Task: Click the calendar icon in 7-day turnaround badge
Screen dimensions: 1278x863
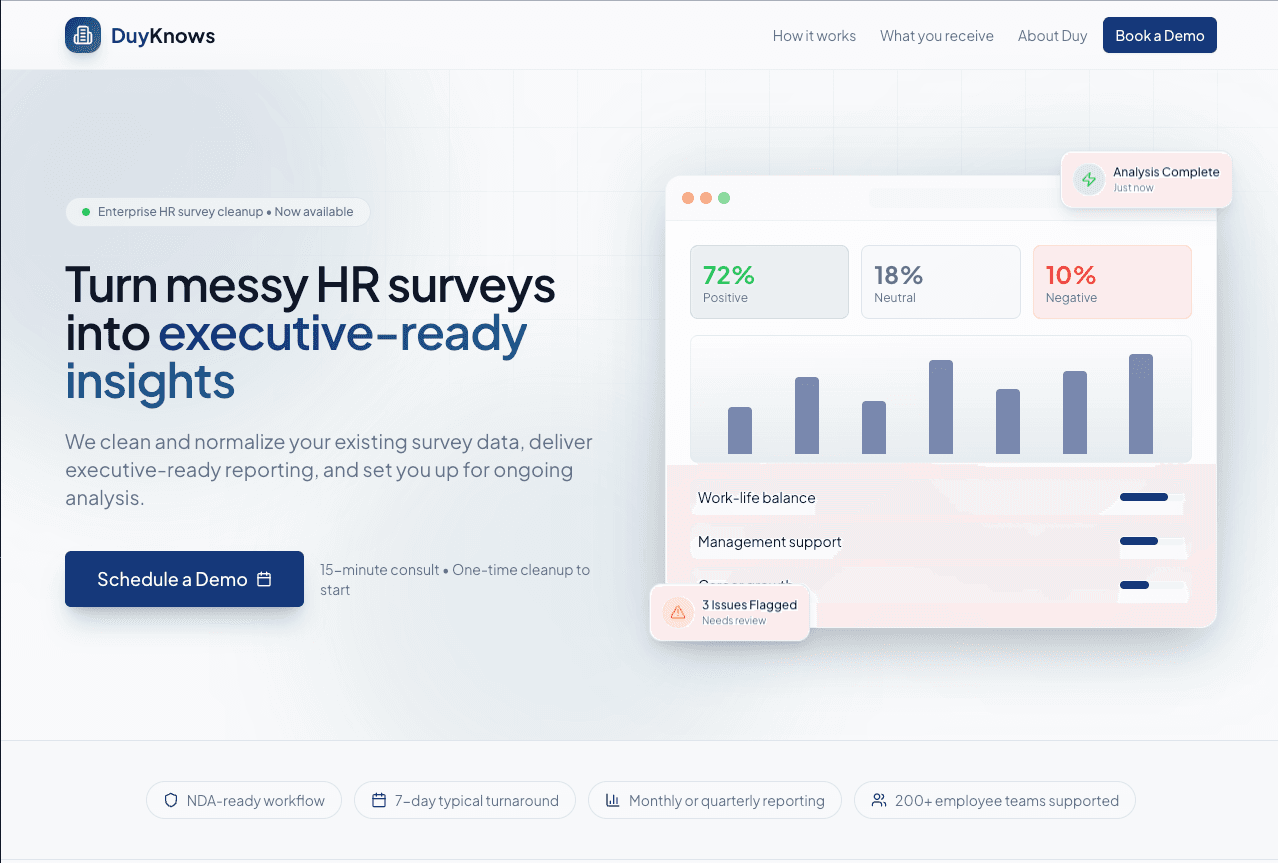Action: pos(380,800)
